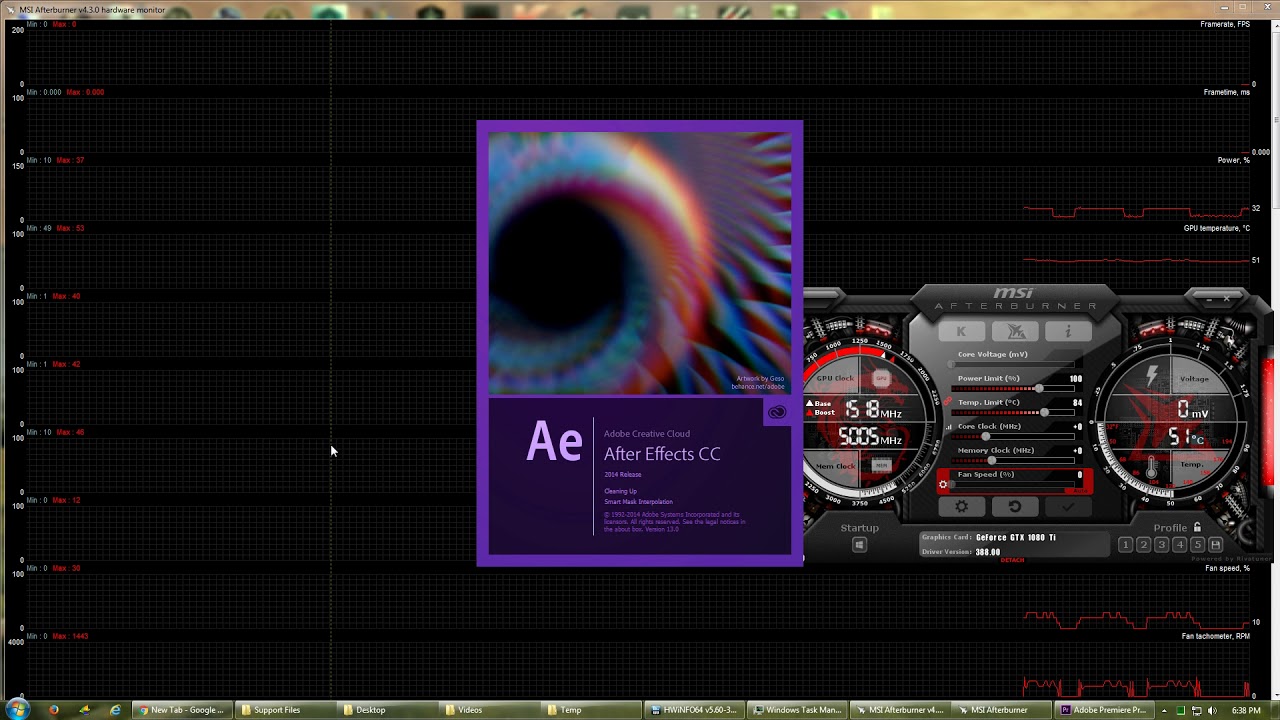Image resolution: width=1280 pixels, height=720 pixels.
Task: Save the profile with the floppy disk icon
Action: pyautogui.click(x=1215, y=545)
